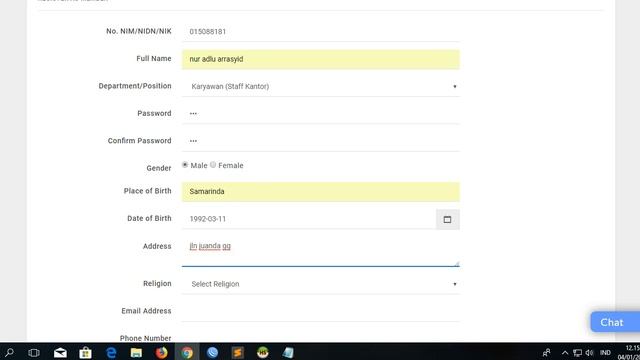Open Task View on the taskbar

click(34, 352)
